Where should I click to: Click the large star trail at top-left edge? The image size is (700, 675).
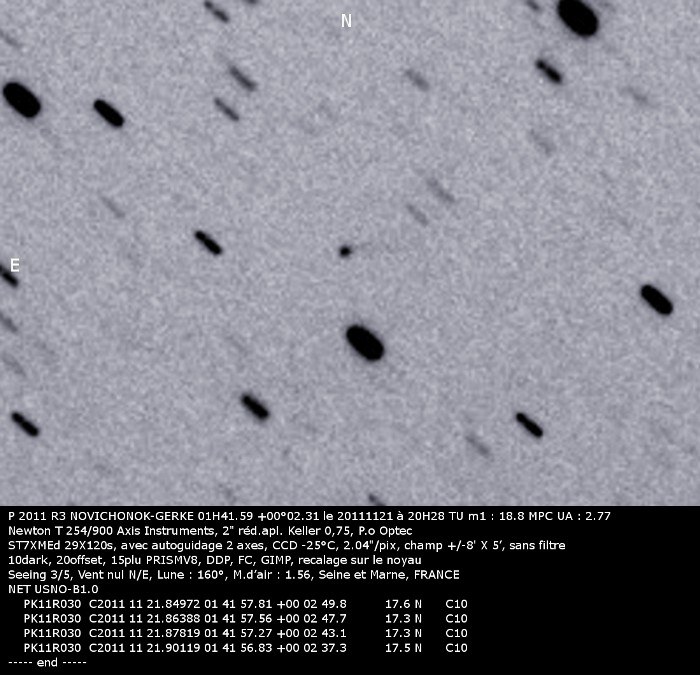pos(21,99)
